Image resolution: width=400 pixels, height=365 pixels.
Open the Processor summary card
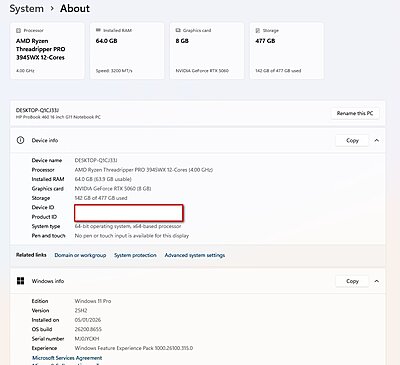(x=47, y=51)
